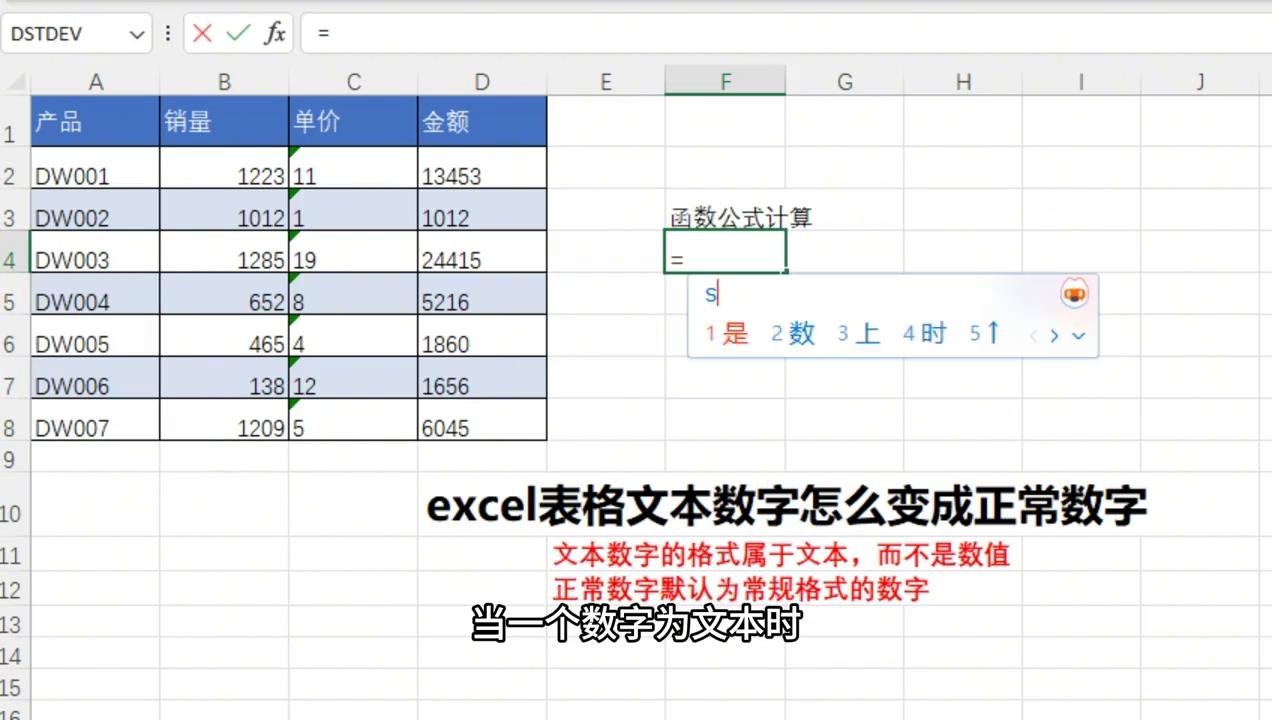Select sales cell with value 652
This screenshot has height=720, width=1272.
coord(224,294)
